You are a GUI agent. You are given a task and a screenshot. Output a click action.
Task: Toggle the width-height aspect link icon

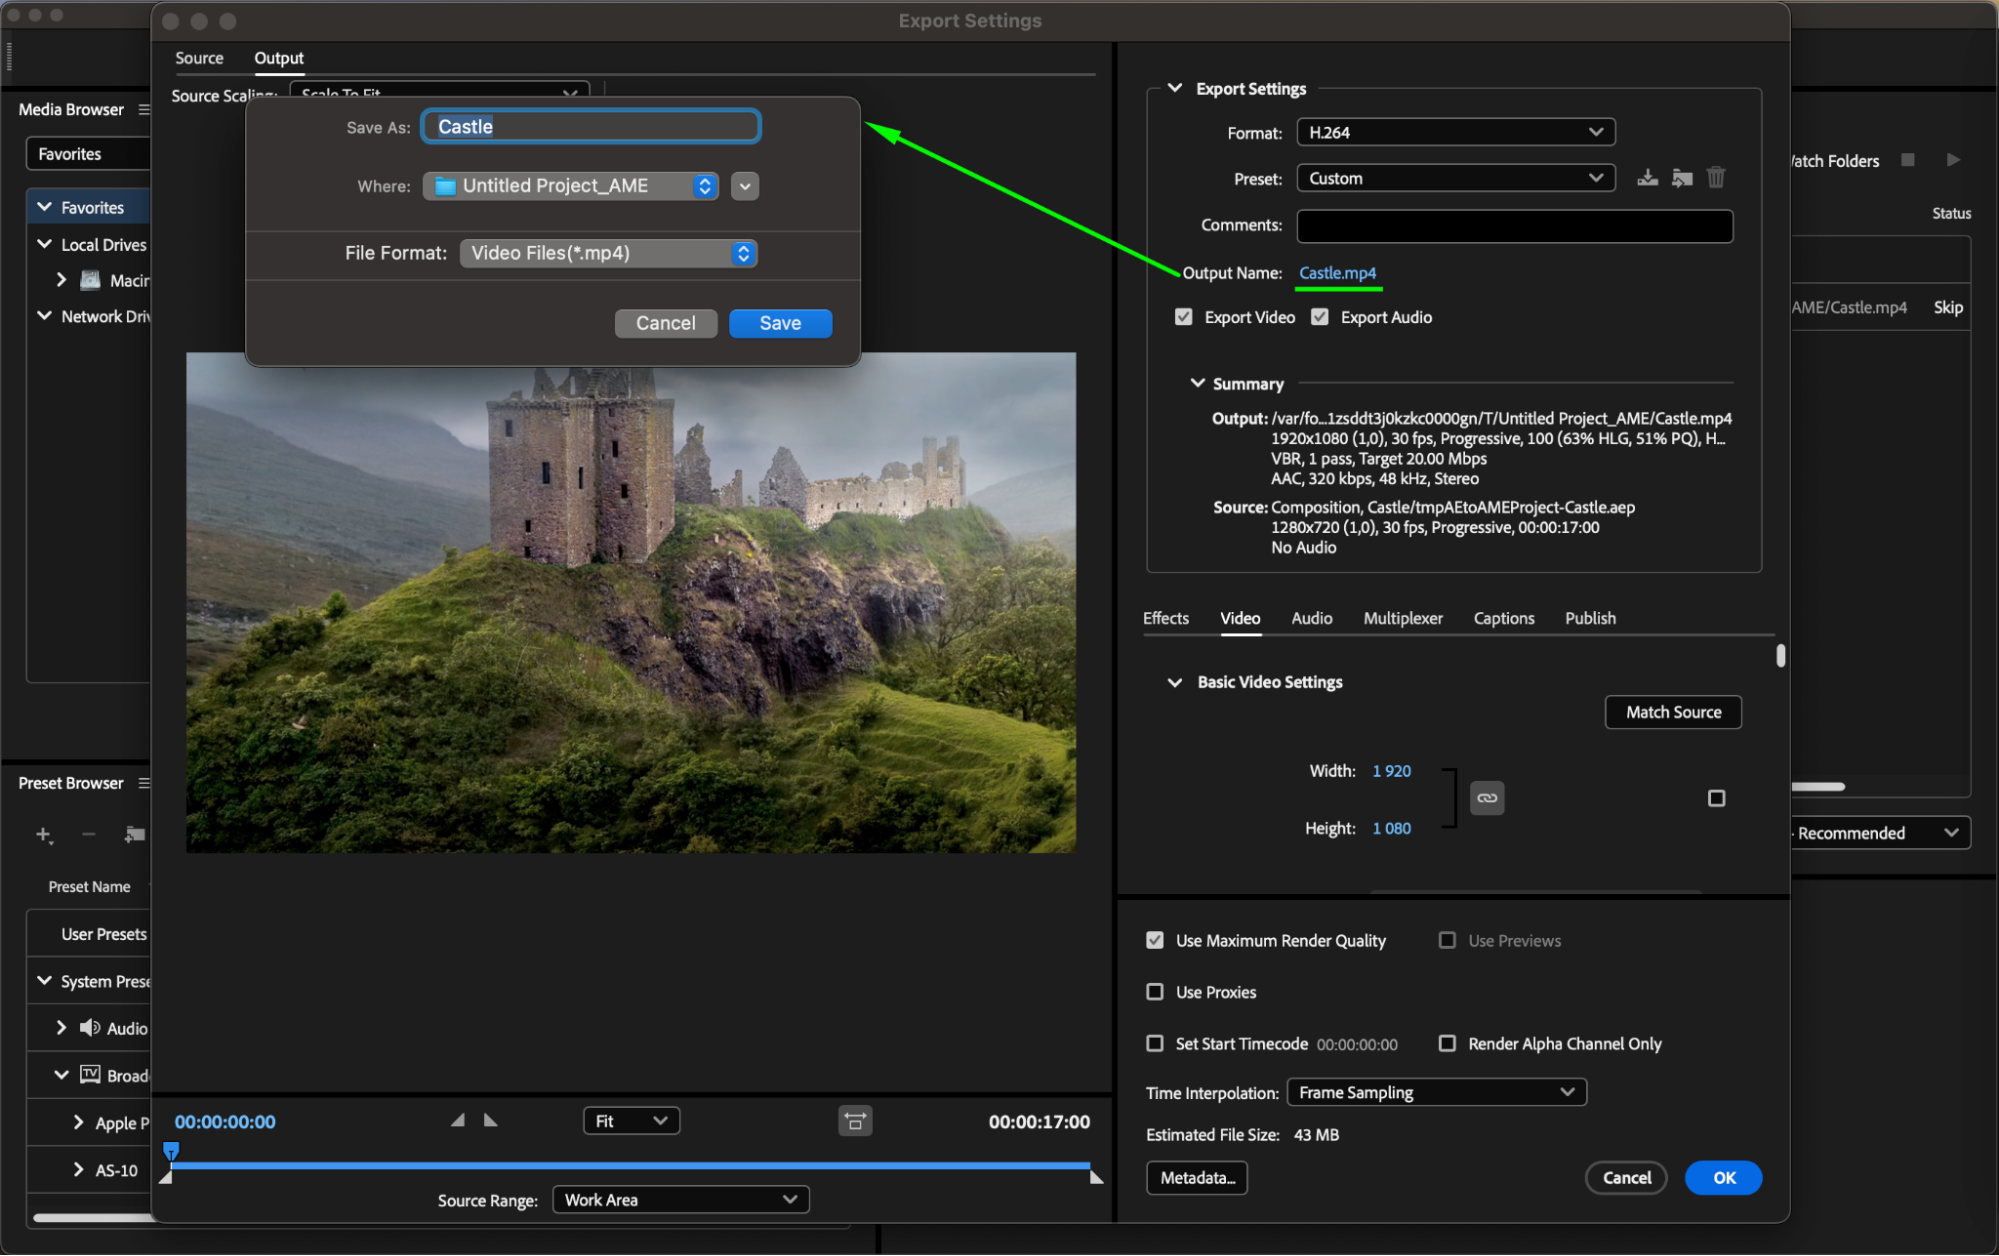(1487, 798)
